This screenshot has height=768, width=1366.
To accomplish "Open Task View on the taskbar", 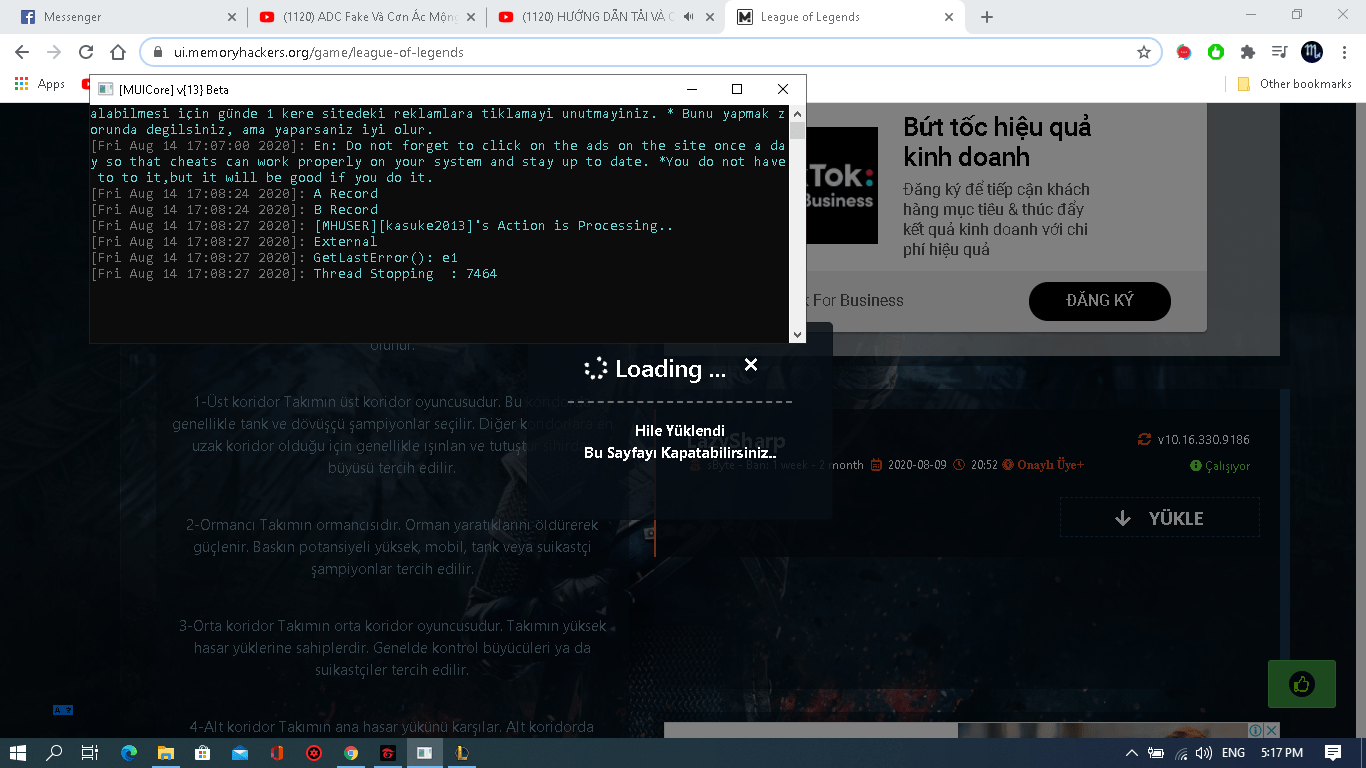I will [90, 752].
